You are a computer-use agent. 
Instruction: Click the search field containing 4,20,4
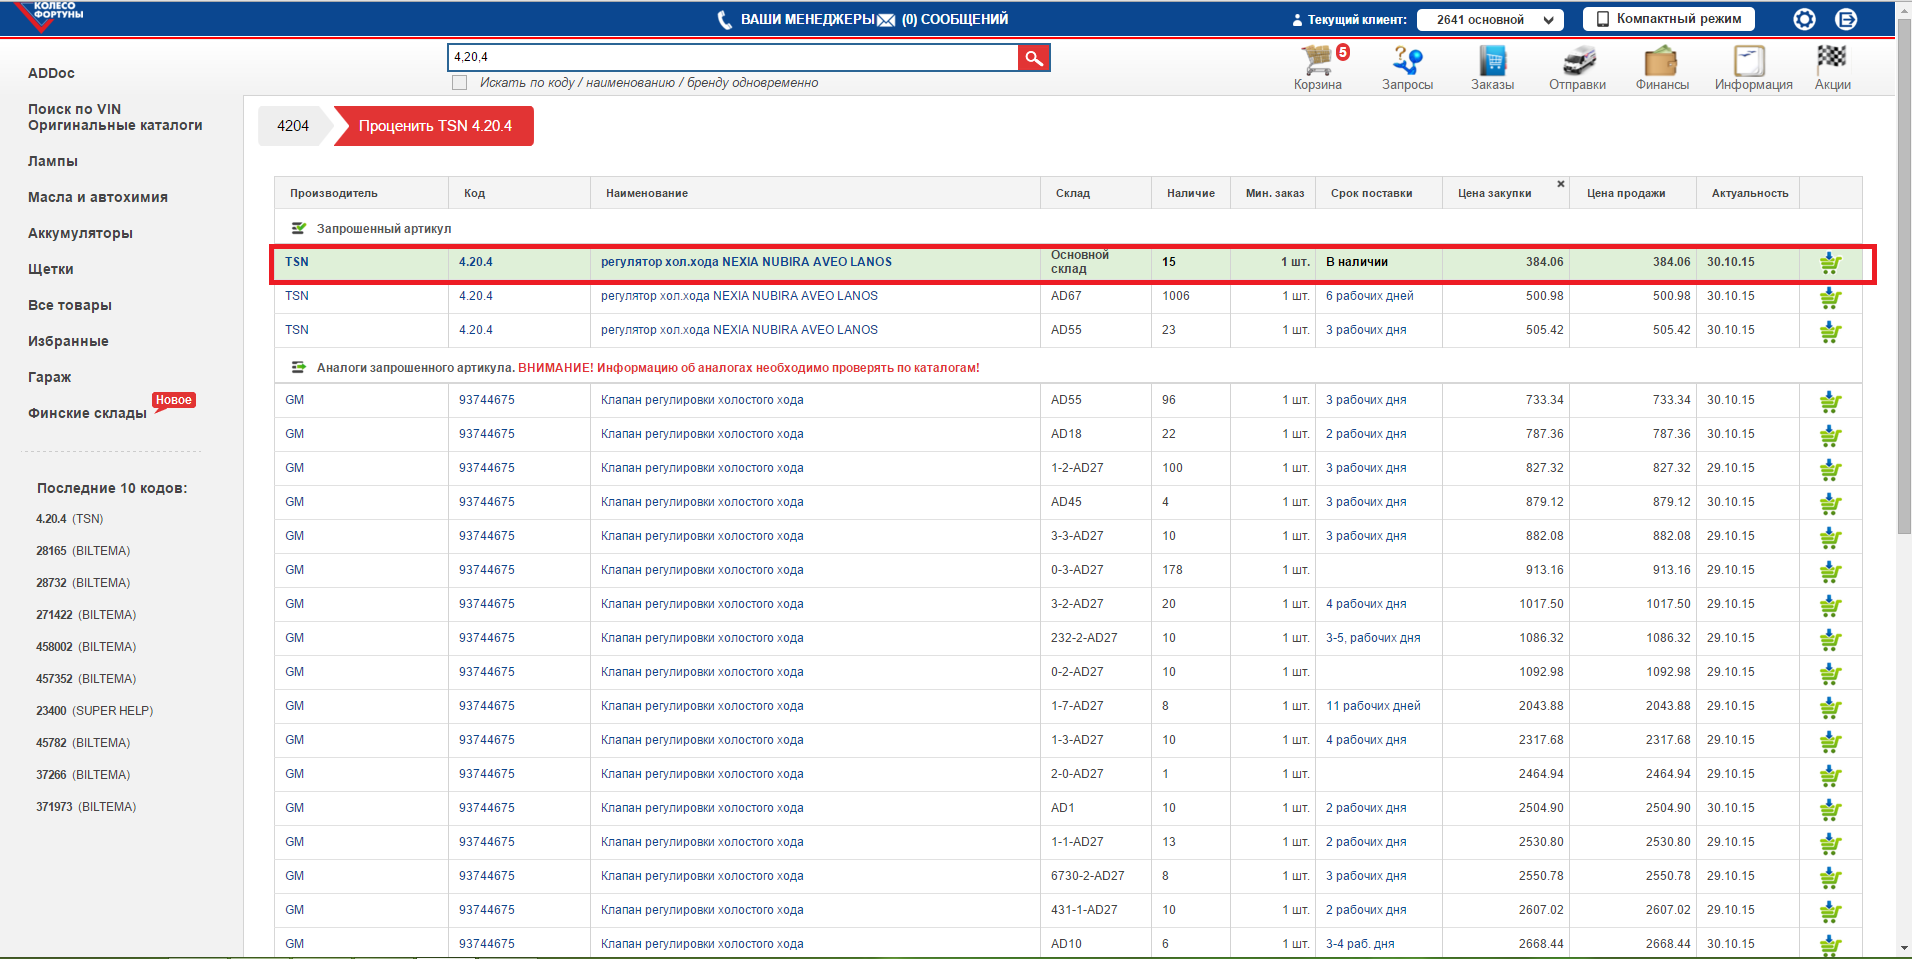tap(733, 58)
